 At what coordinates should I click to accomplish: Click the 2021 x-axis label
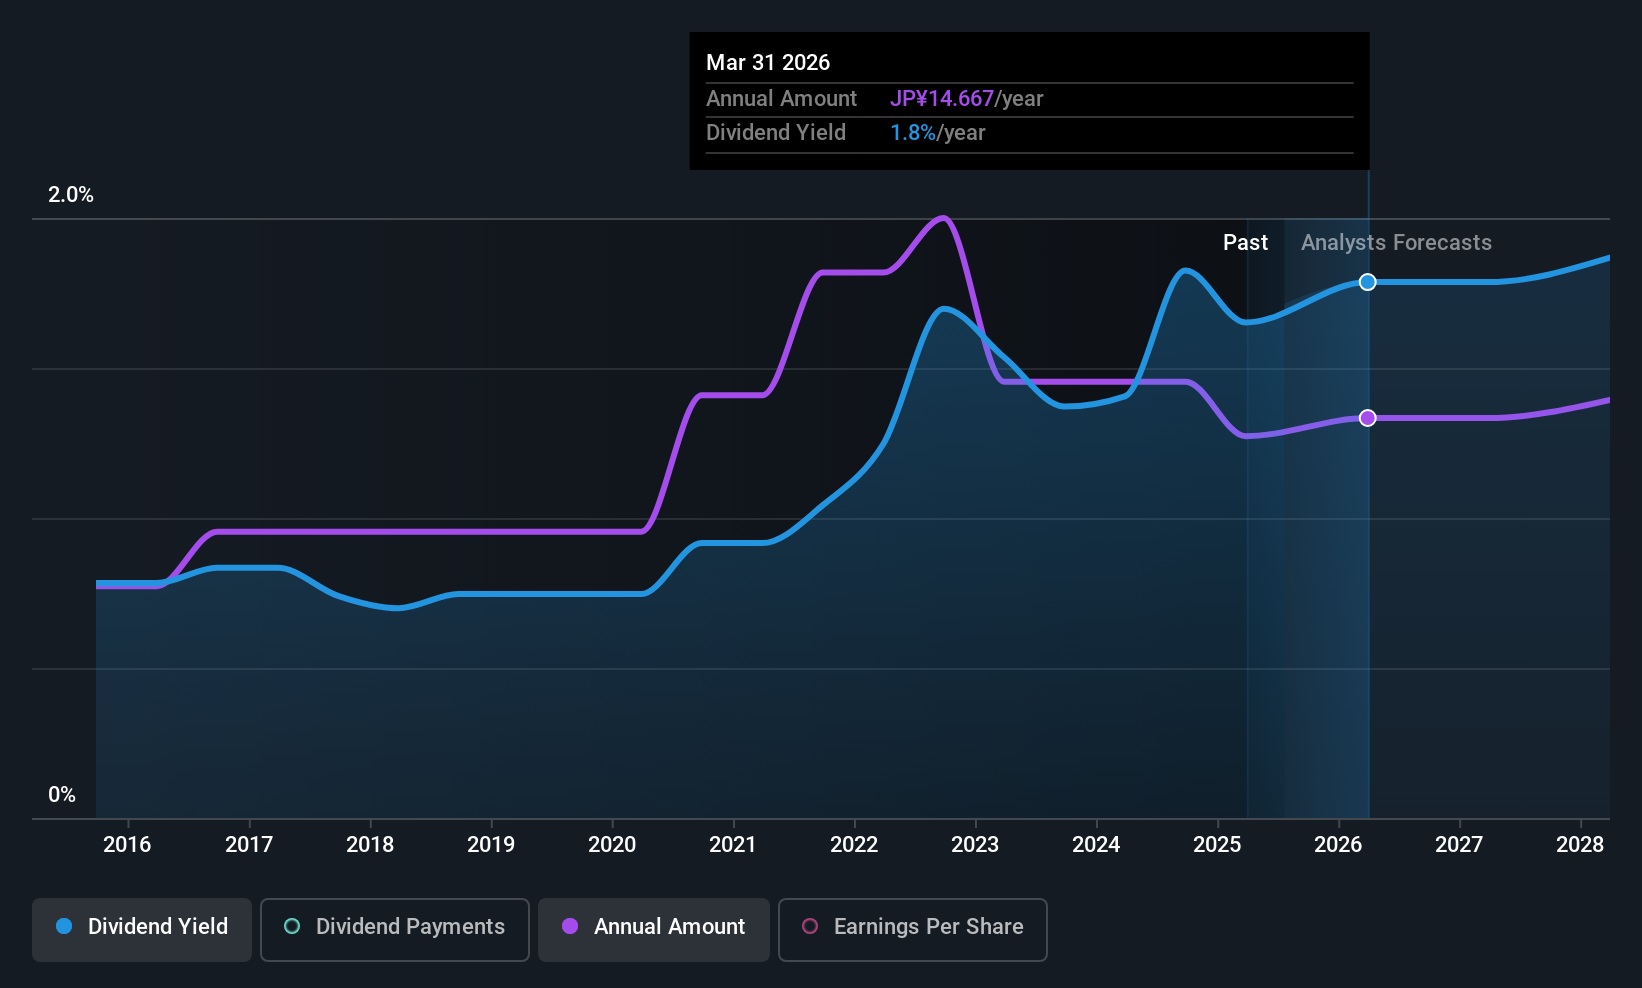point(733,845)
